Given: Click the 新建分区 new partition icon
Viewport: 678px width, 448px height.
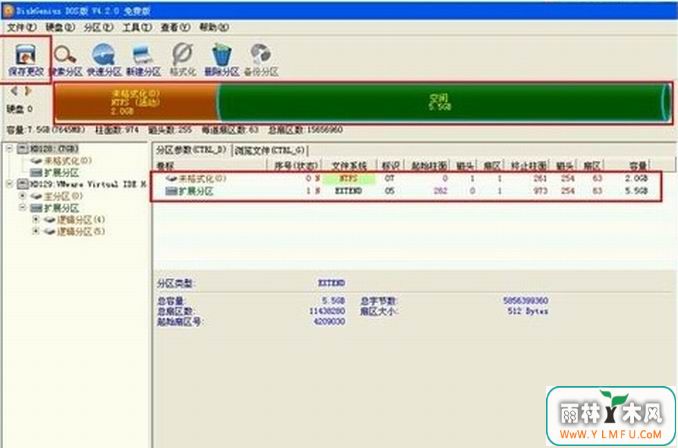Looking at the screenshot, I should click(143, 60).
